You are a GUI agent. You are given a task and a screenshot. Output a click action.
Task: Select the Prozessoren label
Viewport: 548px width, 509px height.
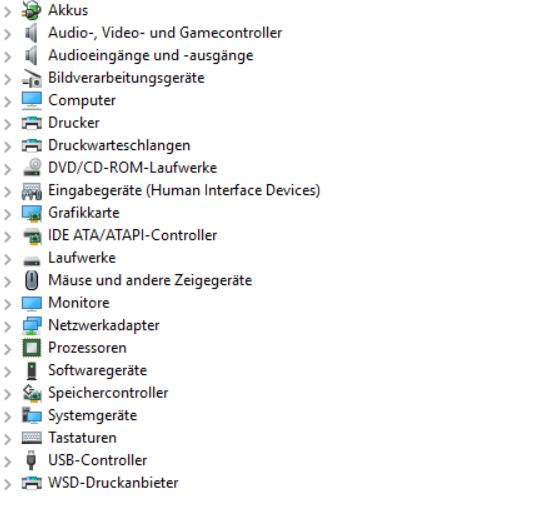pos(87,348)
